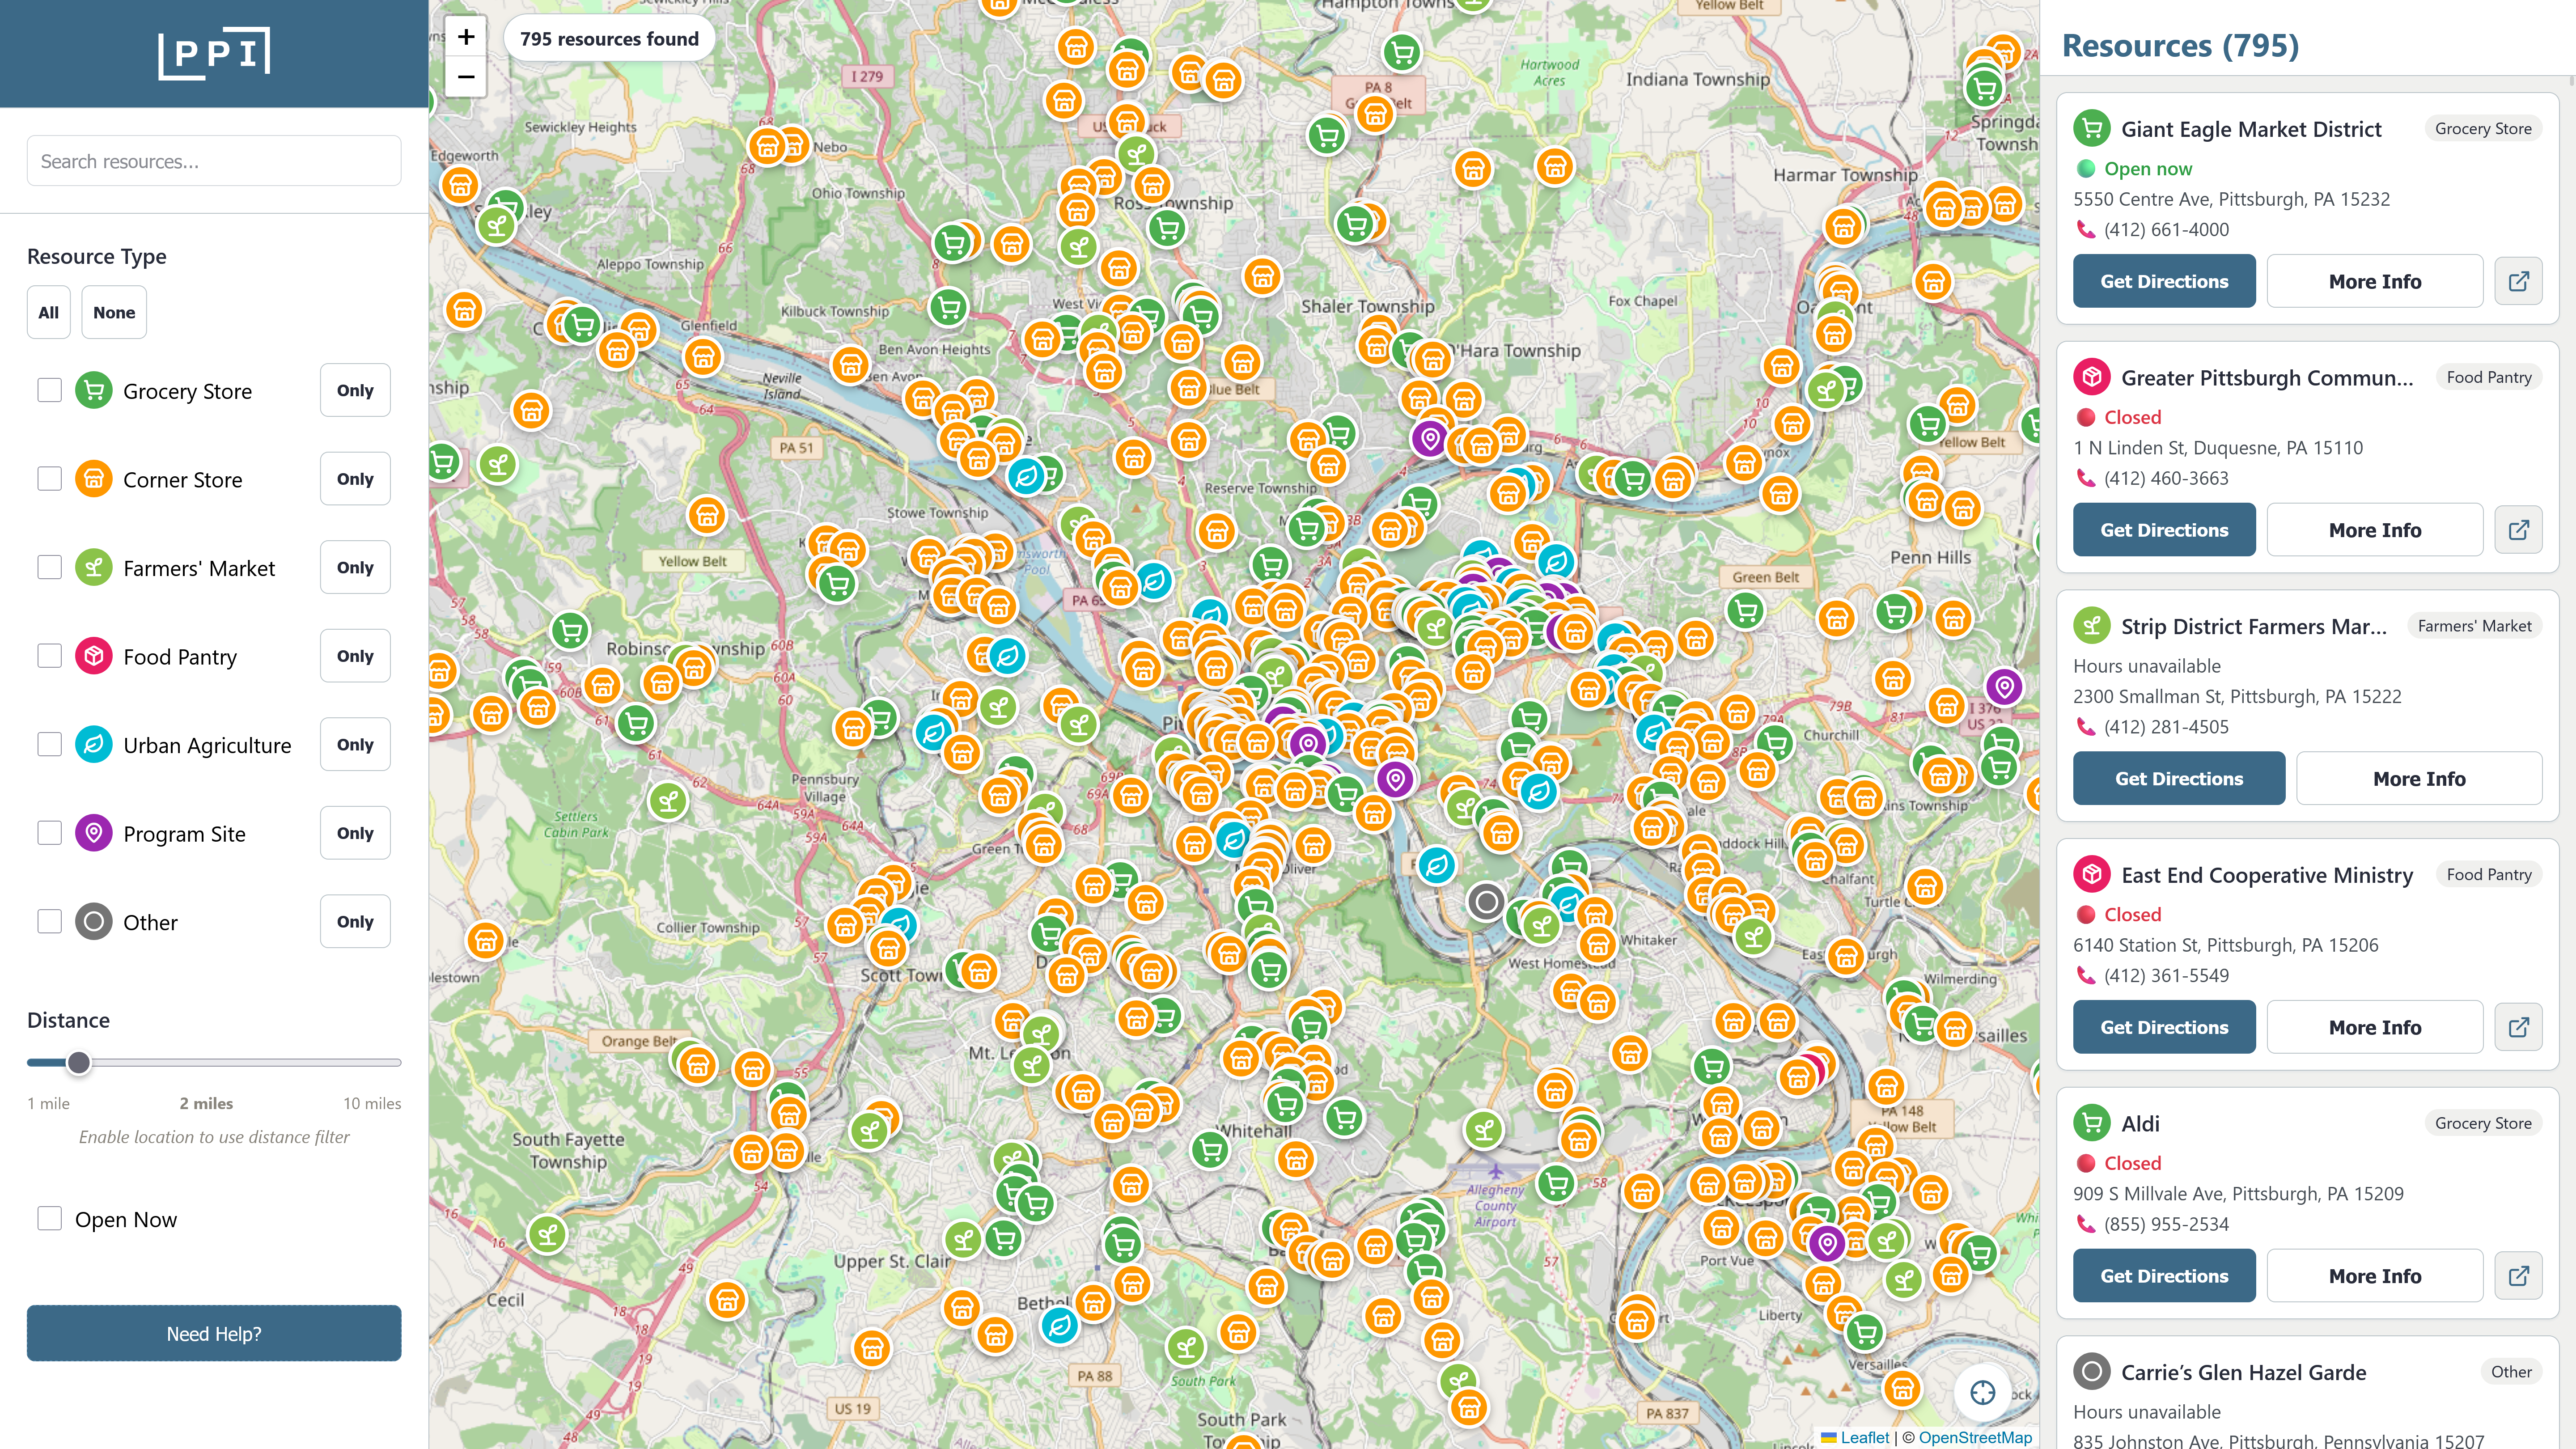Check the Corner Store checkbox

point(49,478)
